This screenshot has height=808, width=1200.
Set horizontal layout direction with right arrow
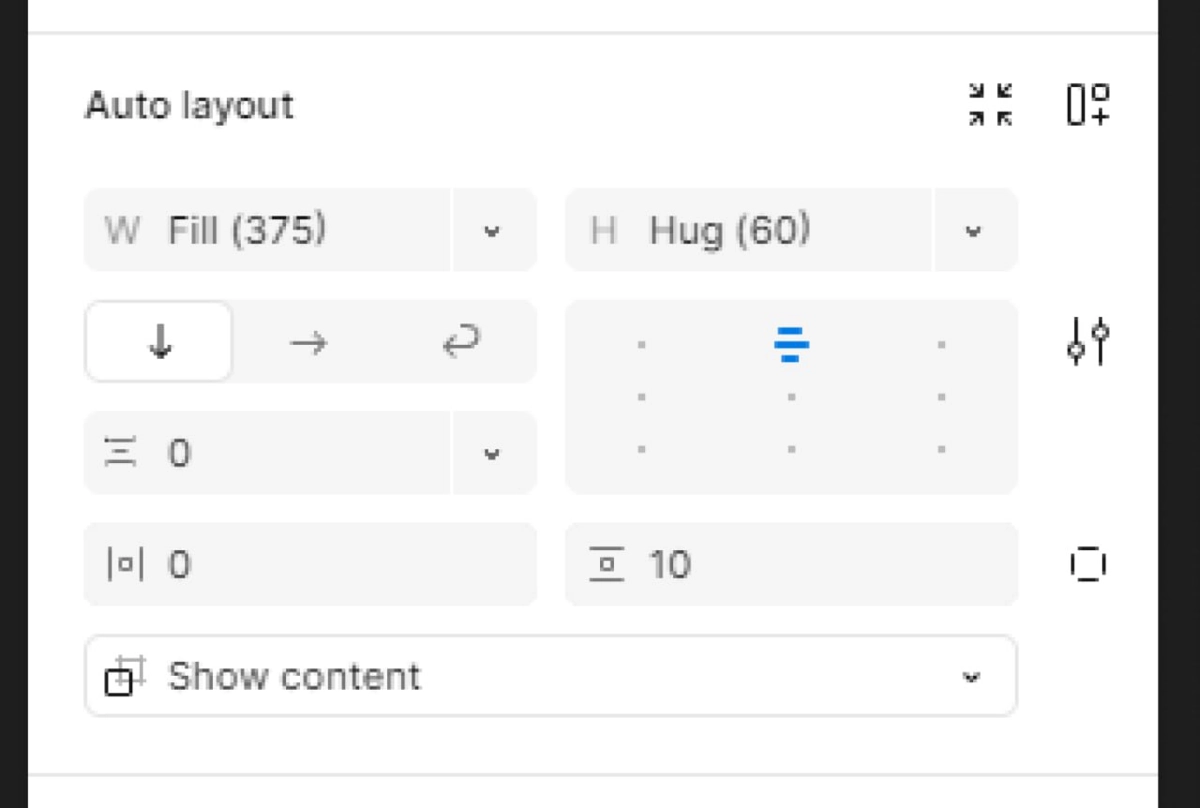[308, 343]
